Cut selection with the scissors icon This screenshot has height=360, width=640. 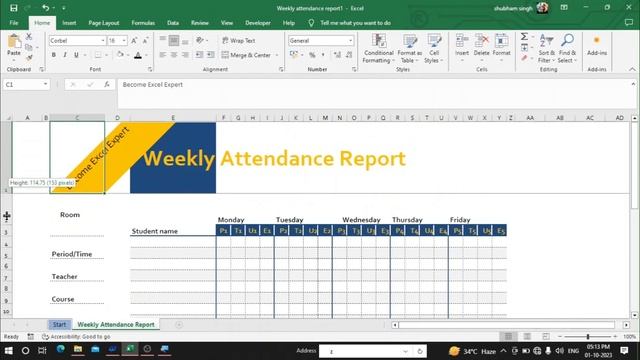[x=29, y=36]
